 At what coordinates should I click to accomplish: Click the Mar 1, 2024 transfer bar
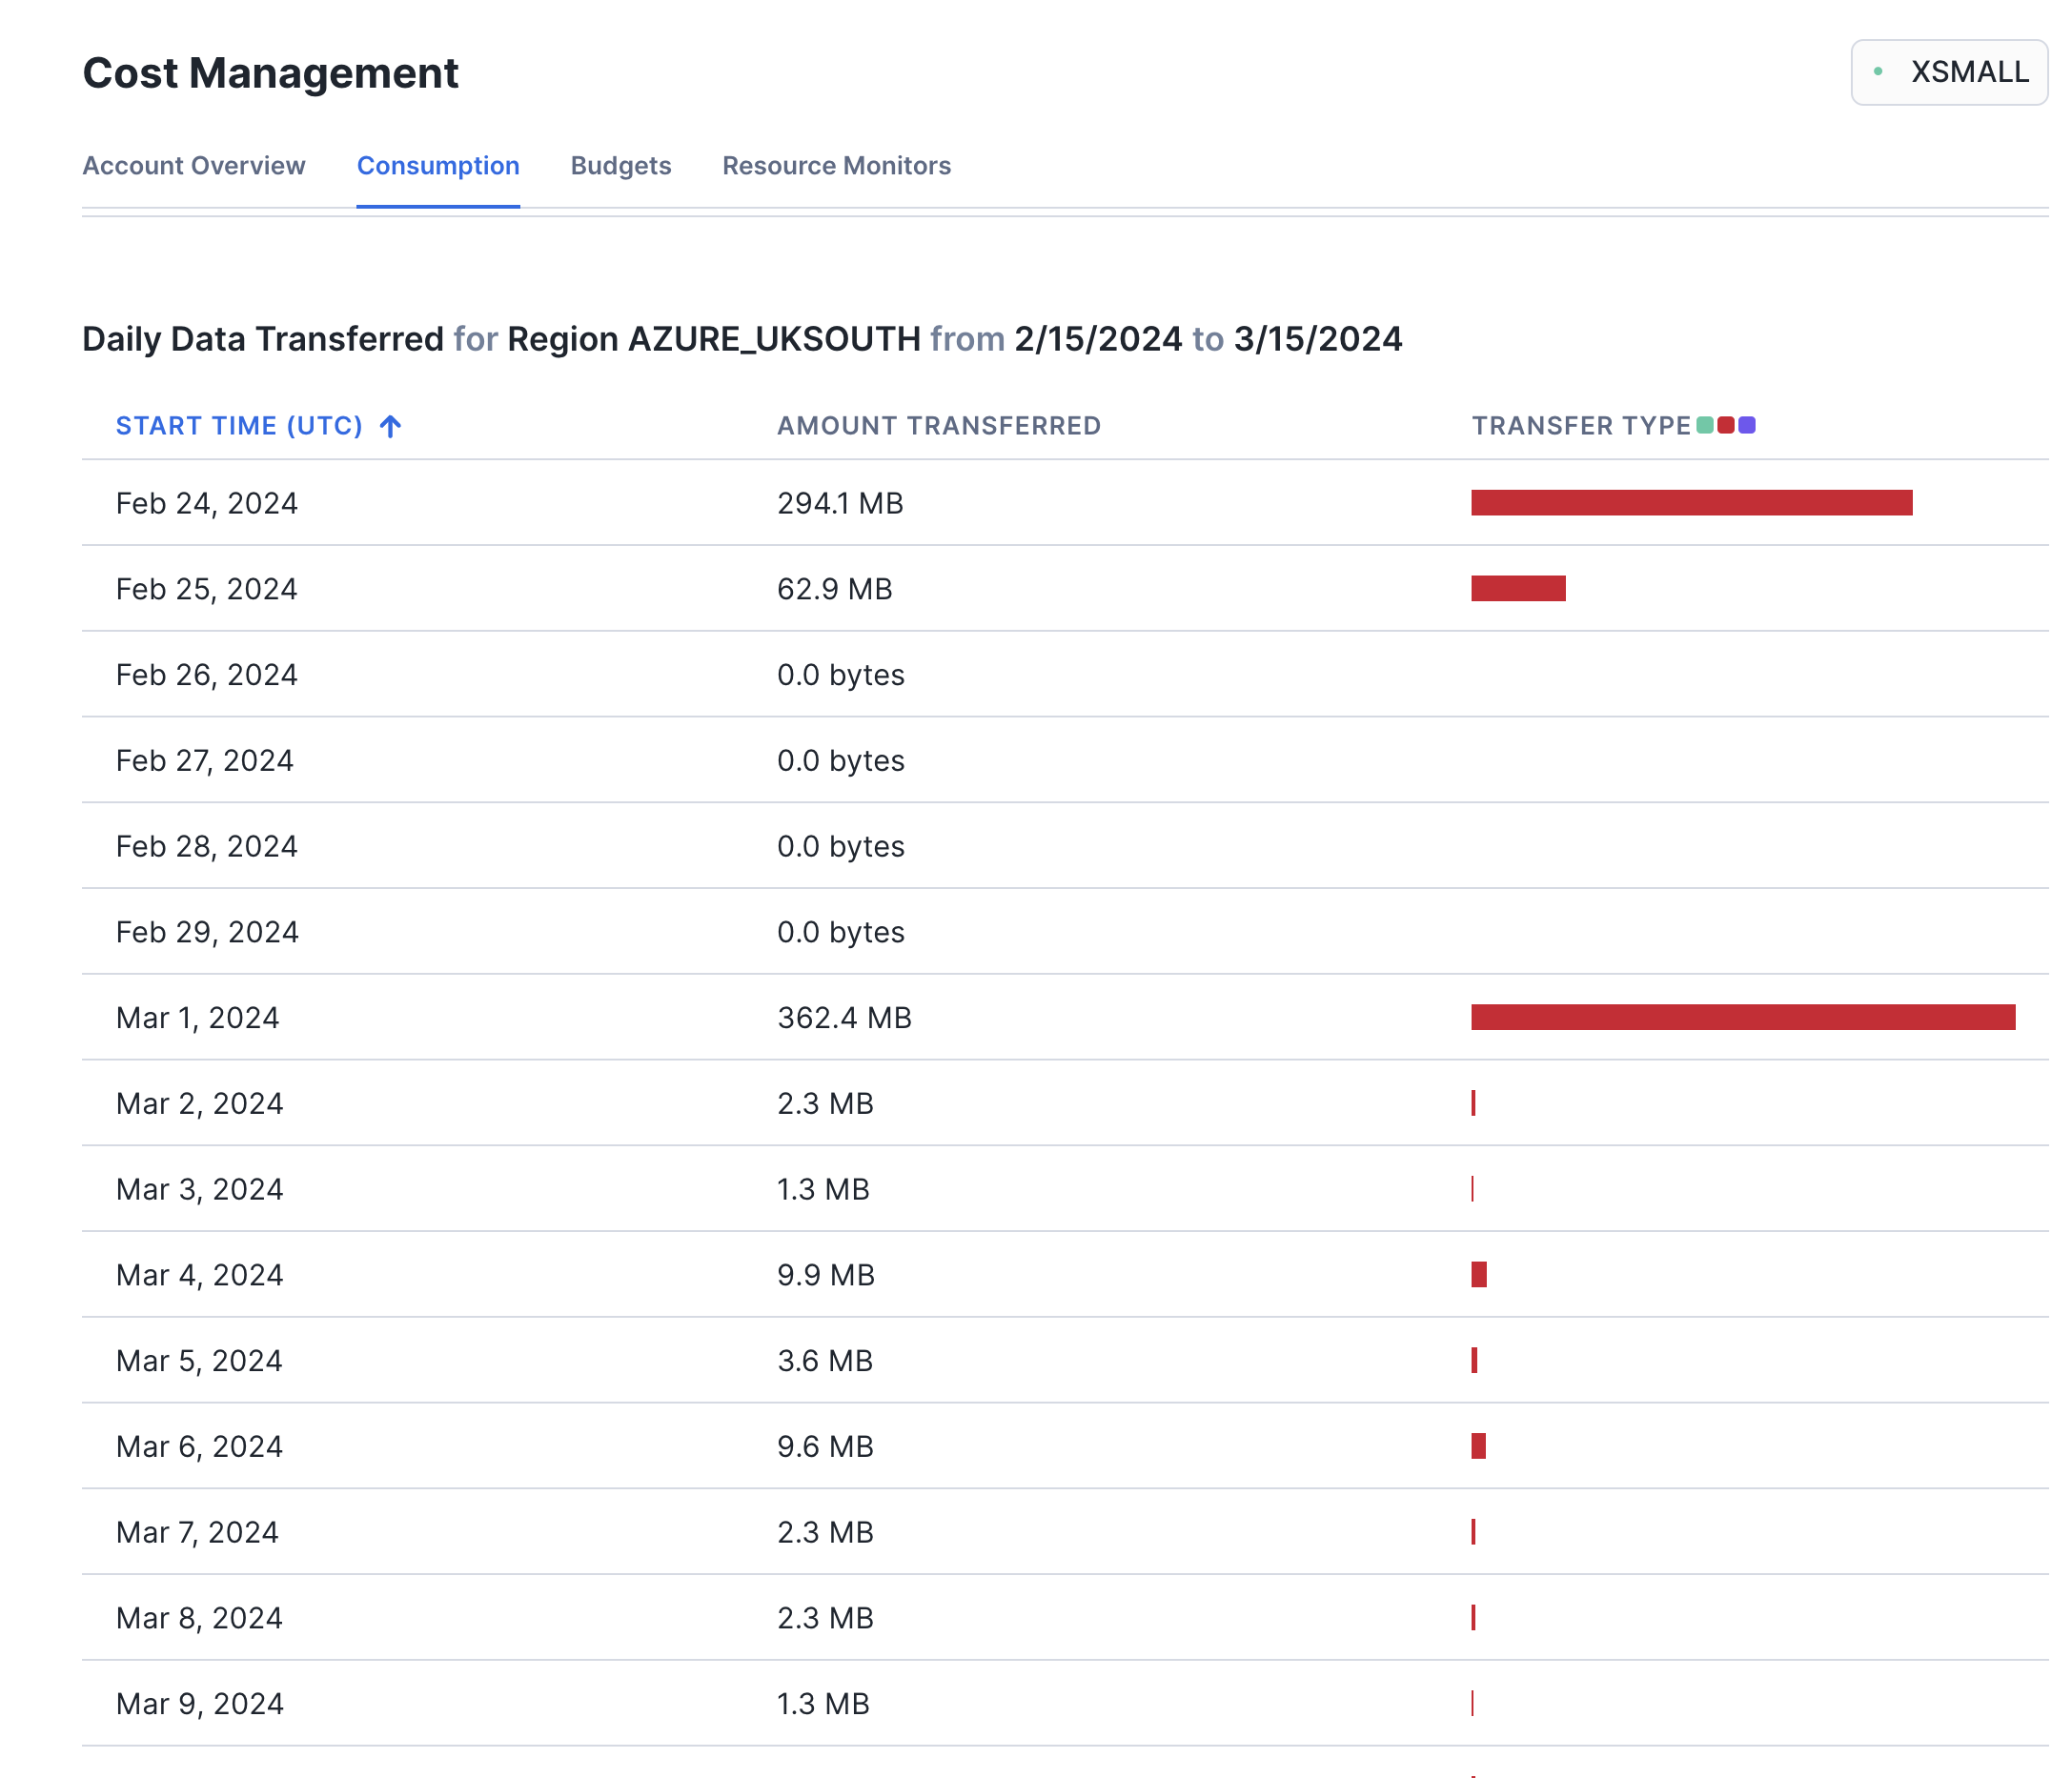tap(1742, 1017)
